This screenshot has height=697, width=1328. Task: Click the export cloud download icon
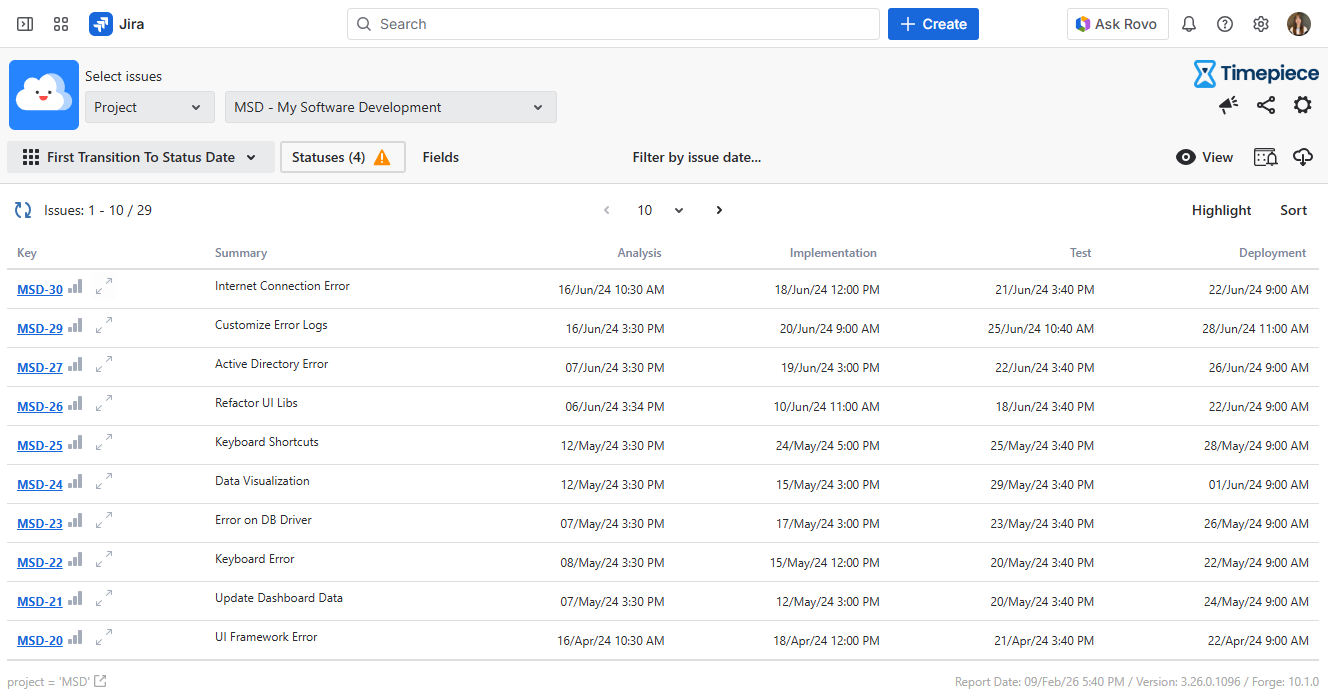coord(1302,157)
